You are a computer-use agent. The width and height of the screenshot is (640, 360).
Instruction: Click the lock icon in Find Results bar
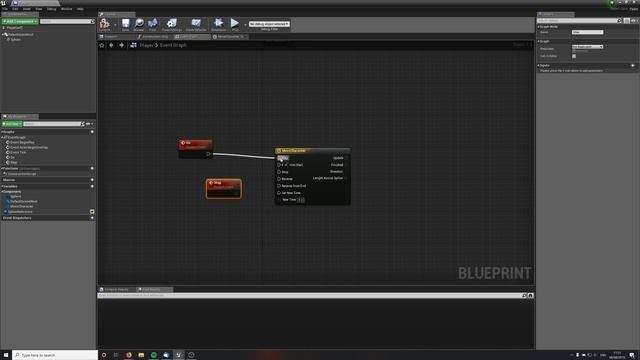coord(530,295)
